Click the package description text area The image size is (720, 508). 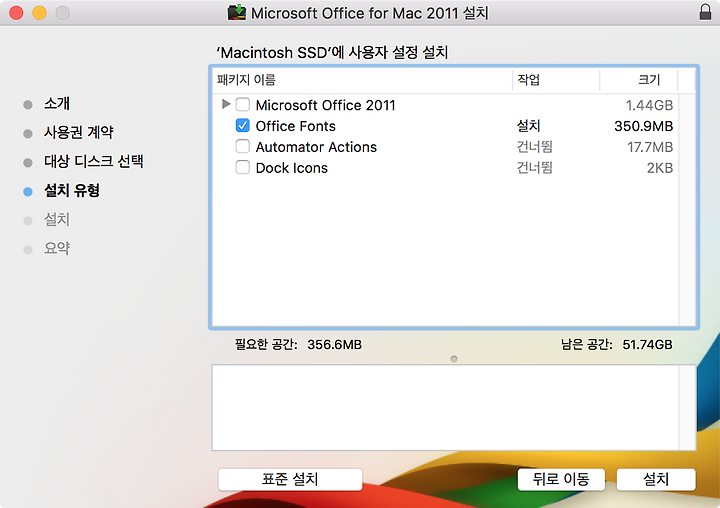tap(445, 408)
